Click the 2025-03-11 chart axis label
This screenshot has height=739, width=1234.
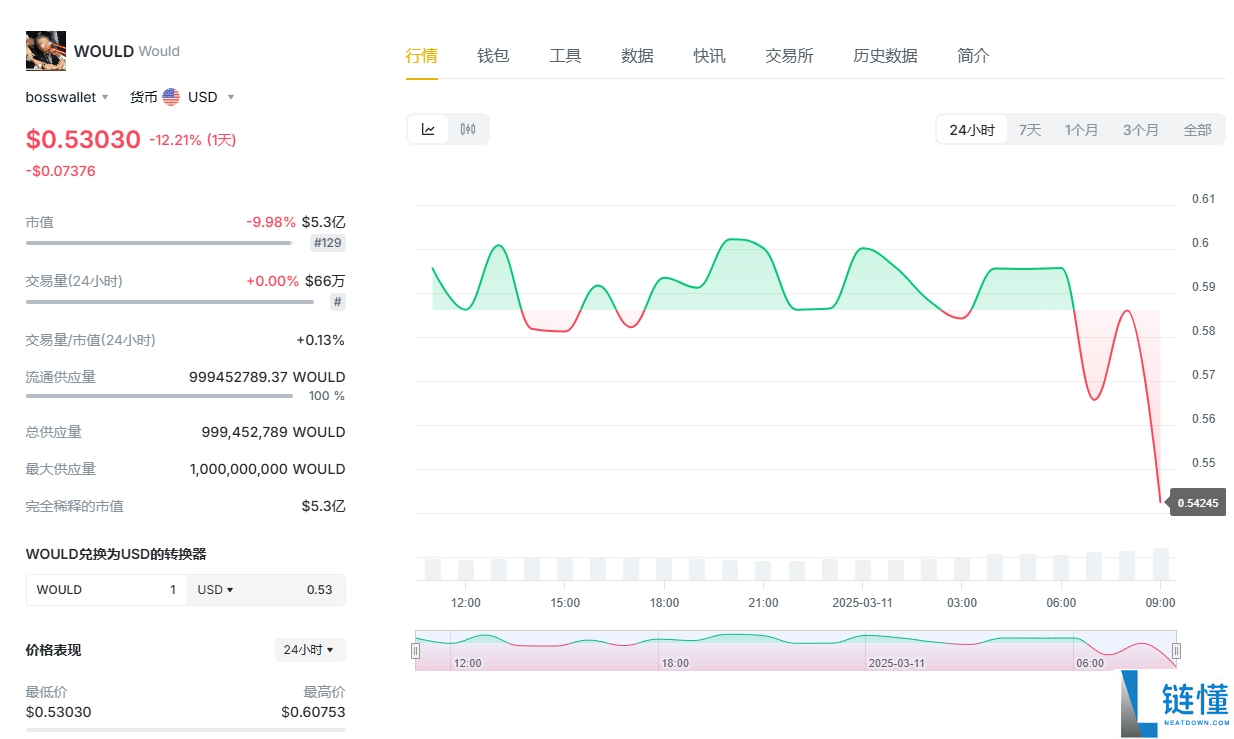pos(864,603)
